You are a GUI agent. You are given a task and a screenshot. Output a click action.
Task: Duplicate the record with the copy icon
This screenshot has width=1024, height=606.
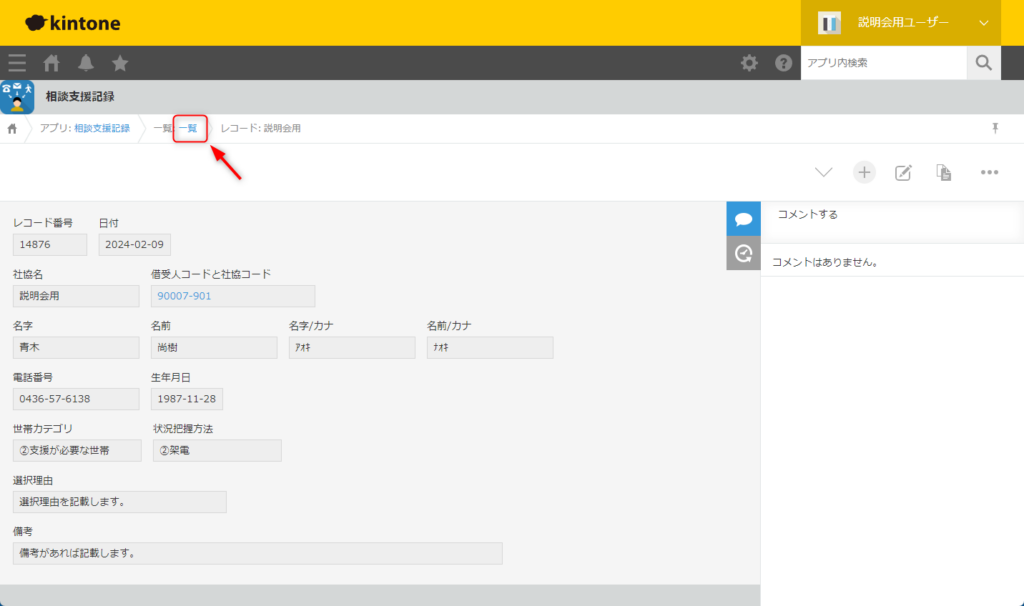tap(943, 172)
